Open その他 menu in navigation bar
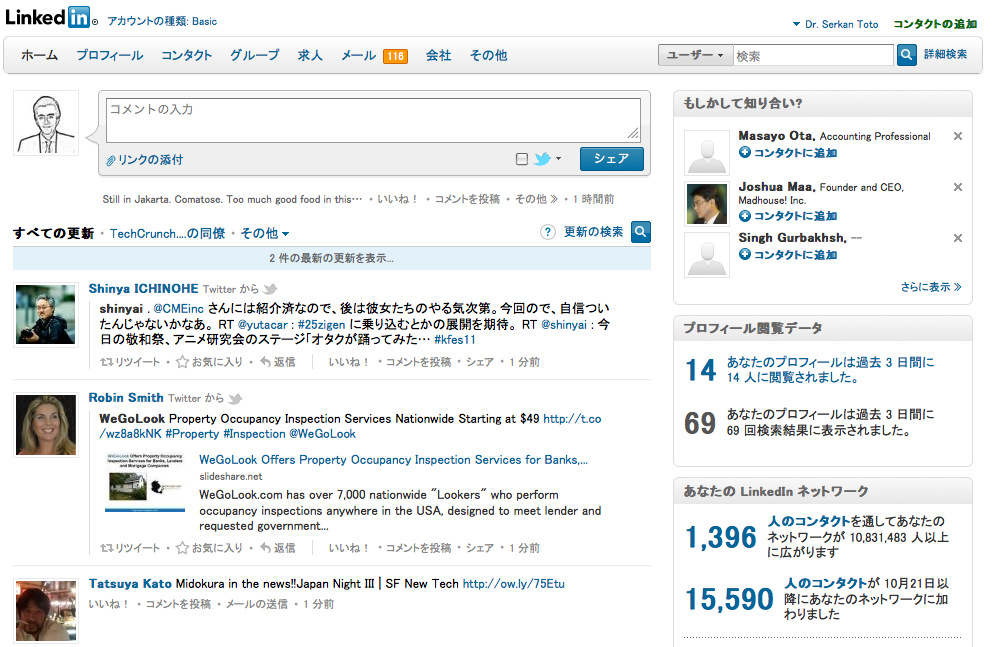Image resolution: width=992 pixels, height=647 pixels. point(488,56)
